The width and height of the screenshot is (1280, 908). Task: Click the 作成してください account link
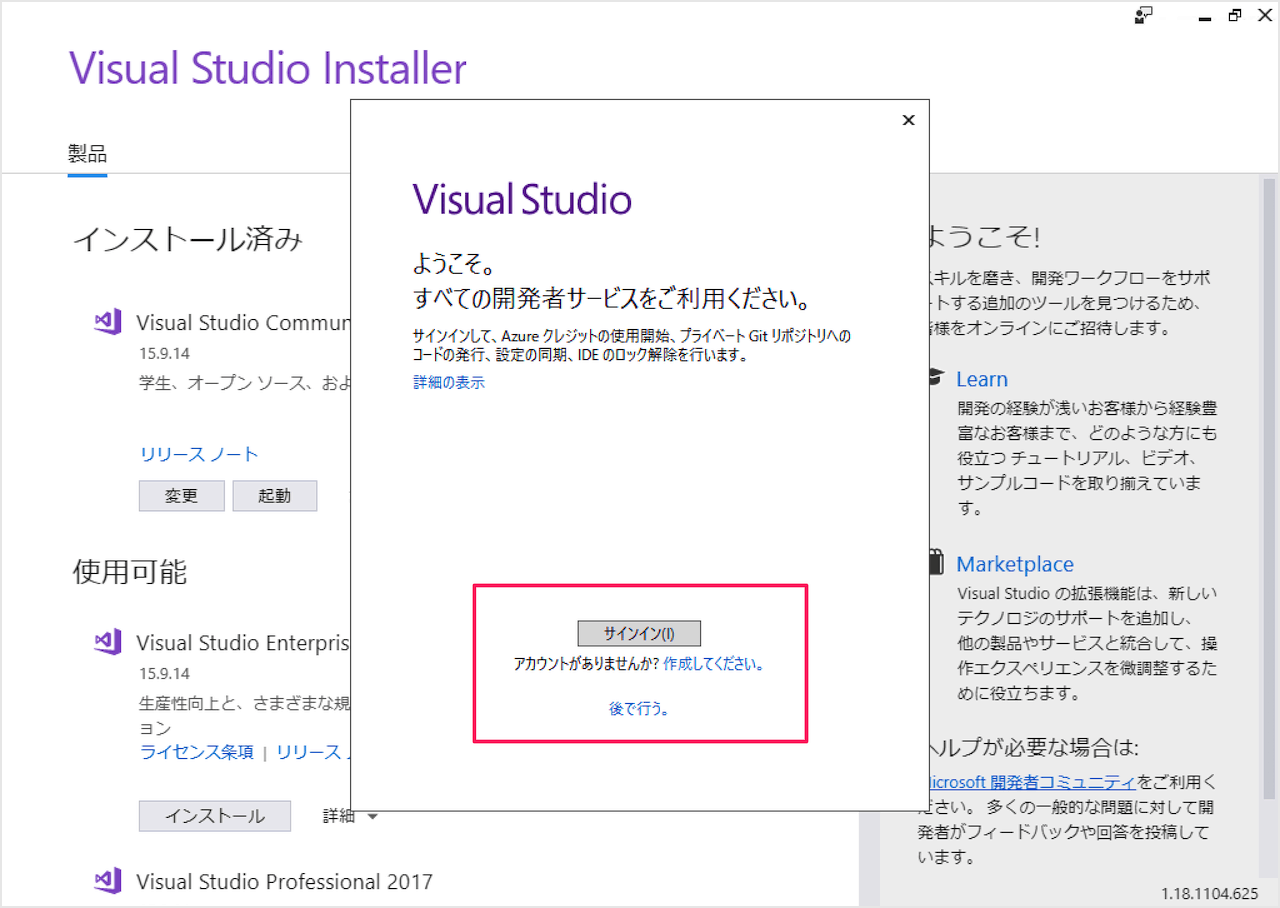713,663
